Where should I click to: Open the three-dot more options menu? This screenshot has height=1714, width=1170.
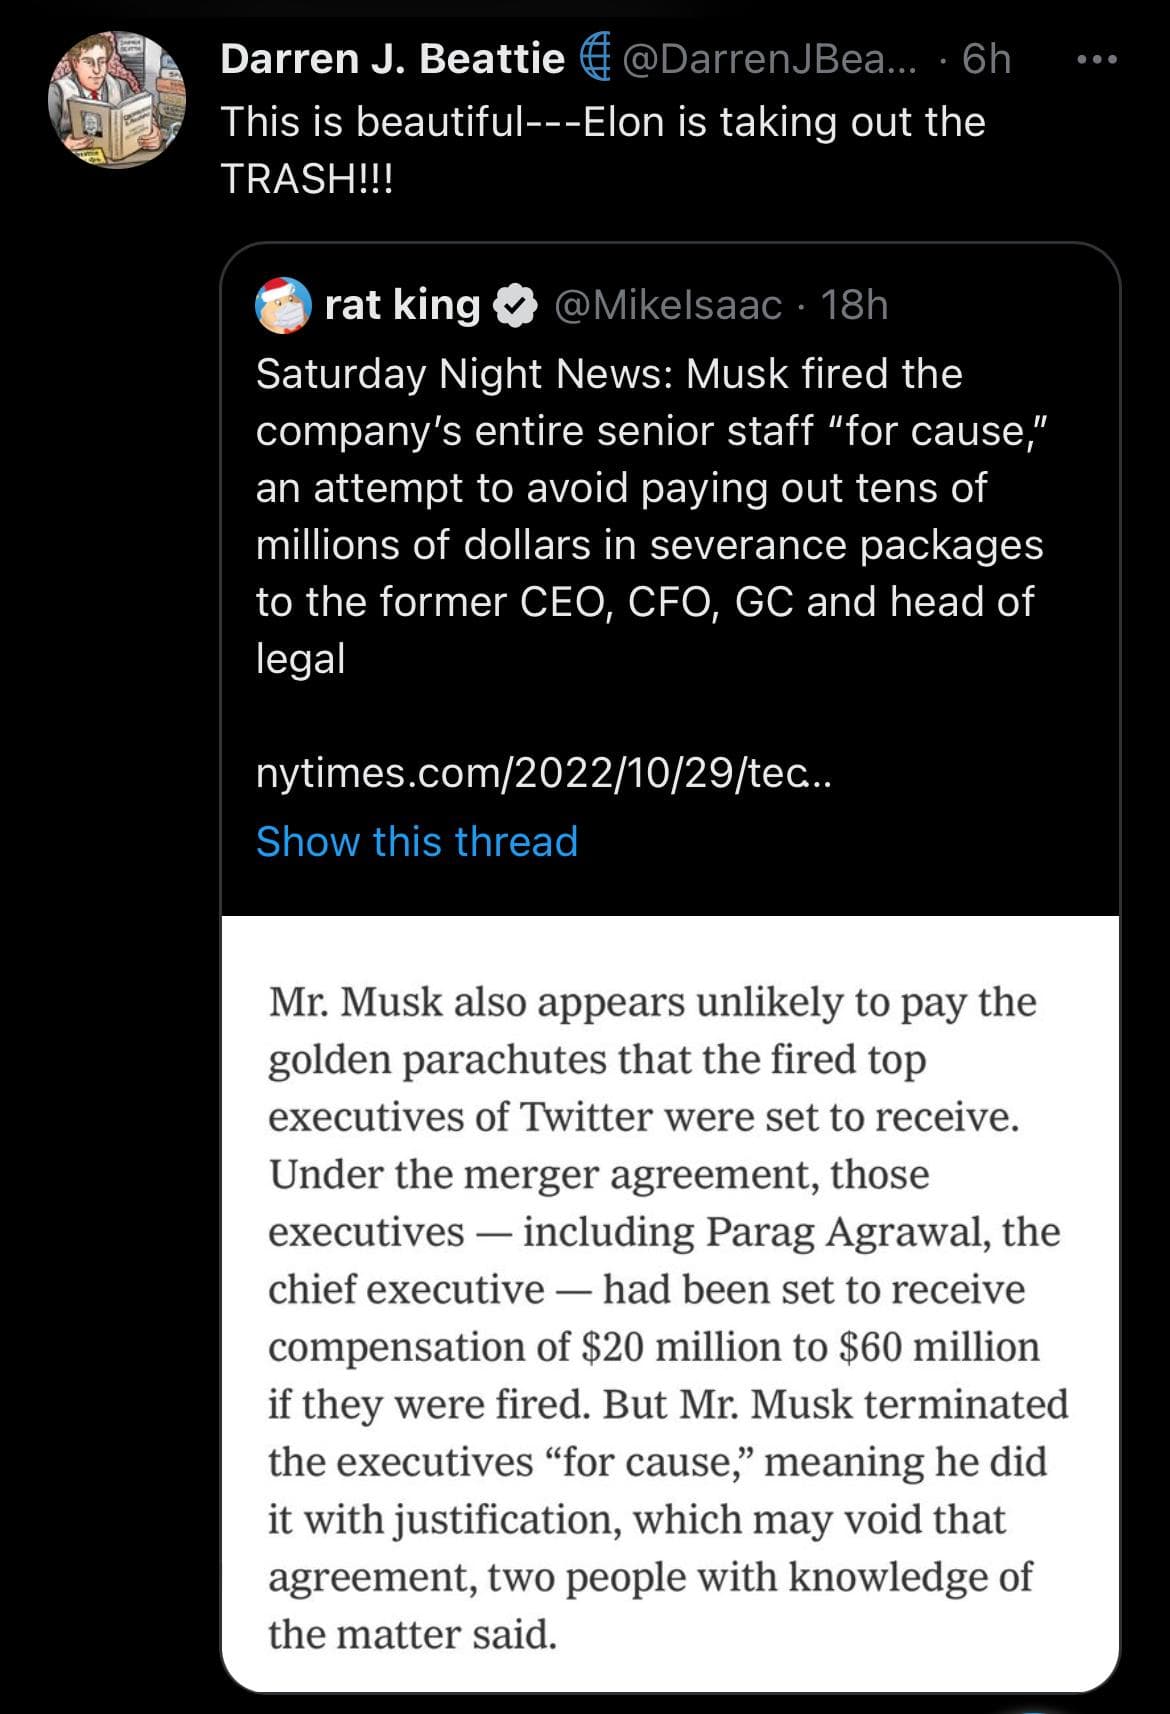(1096, 60)
